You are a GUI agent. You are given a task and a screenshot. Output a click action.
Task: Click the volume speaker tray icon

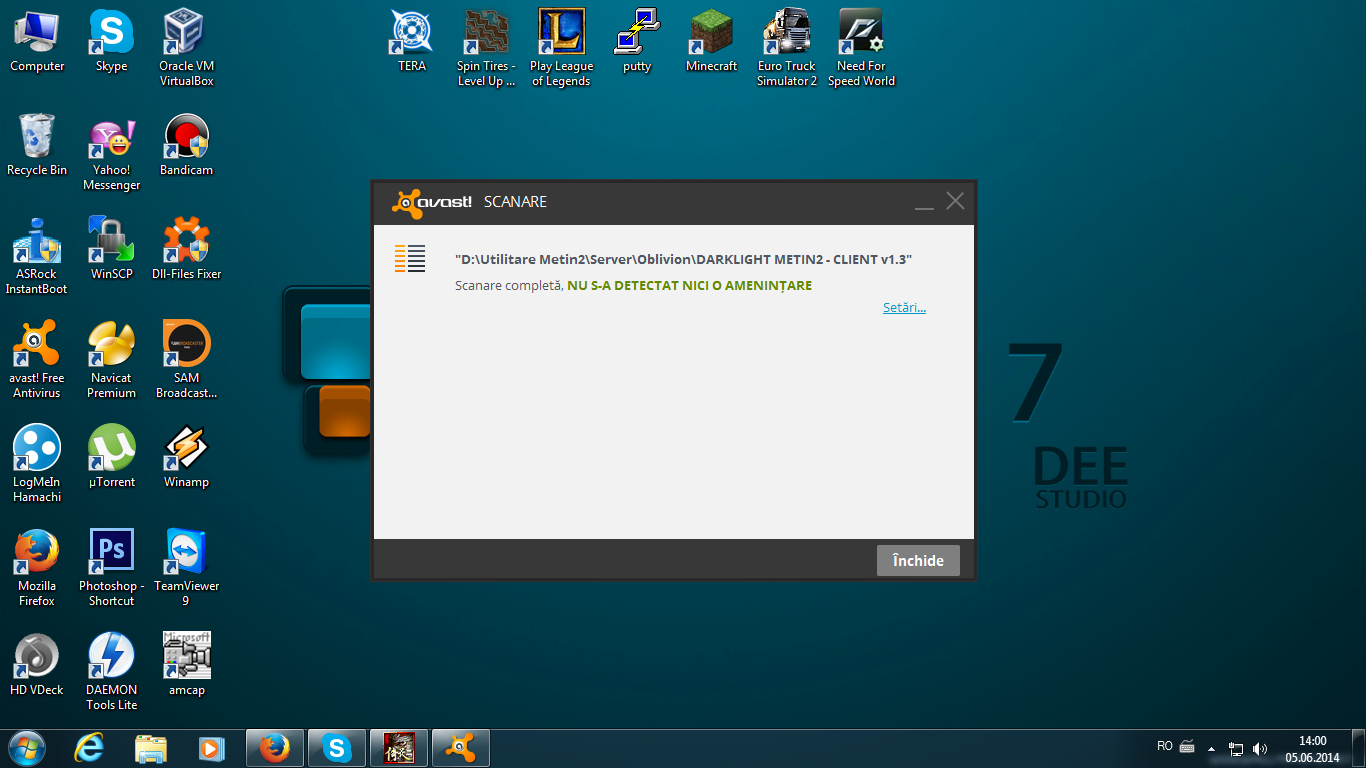[1260, 748]
